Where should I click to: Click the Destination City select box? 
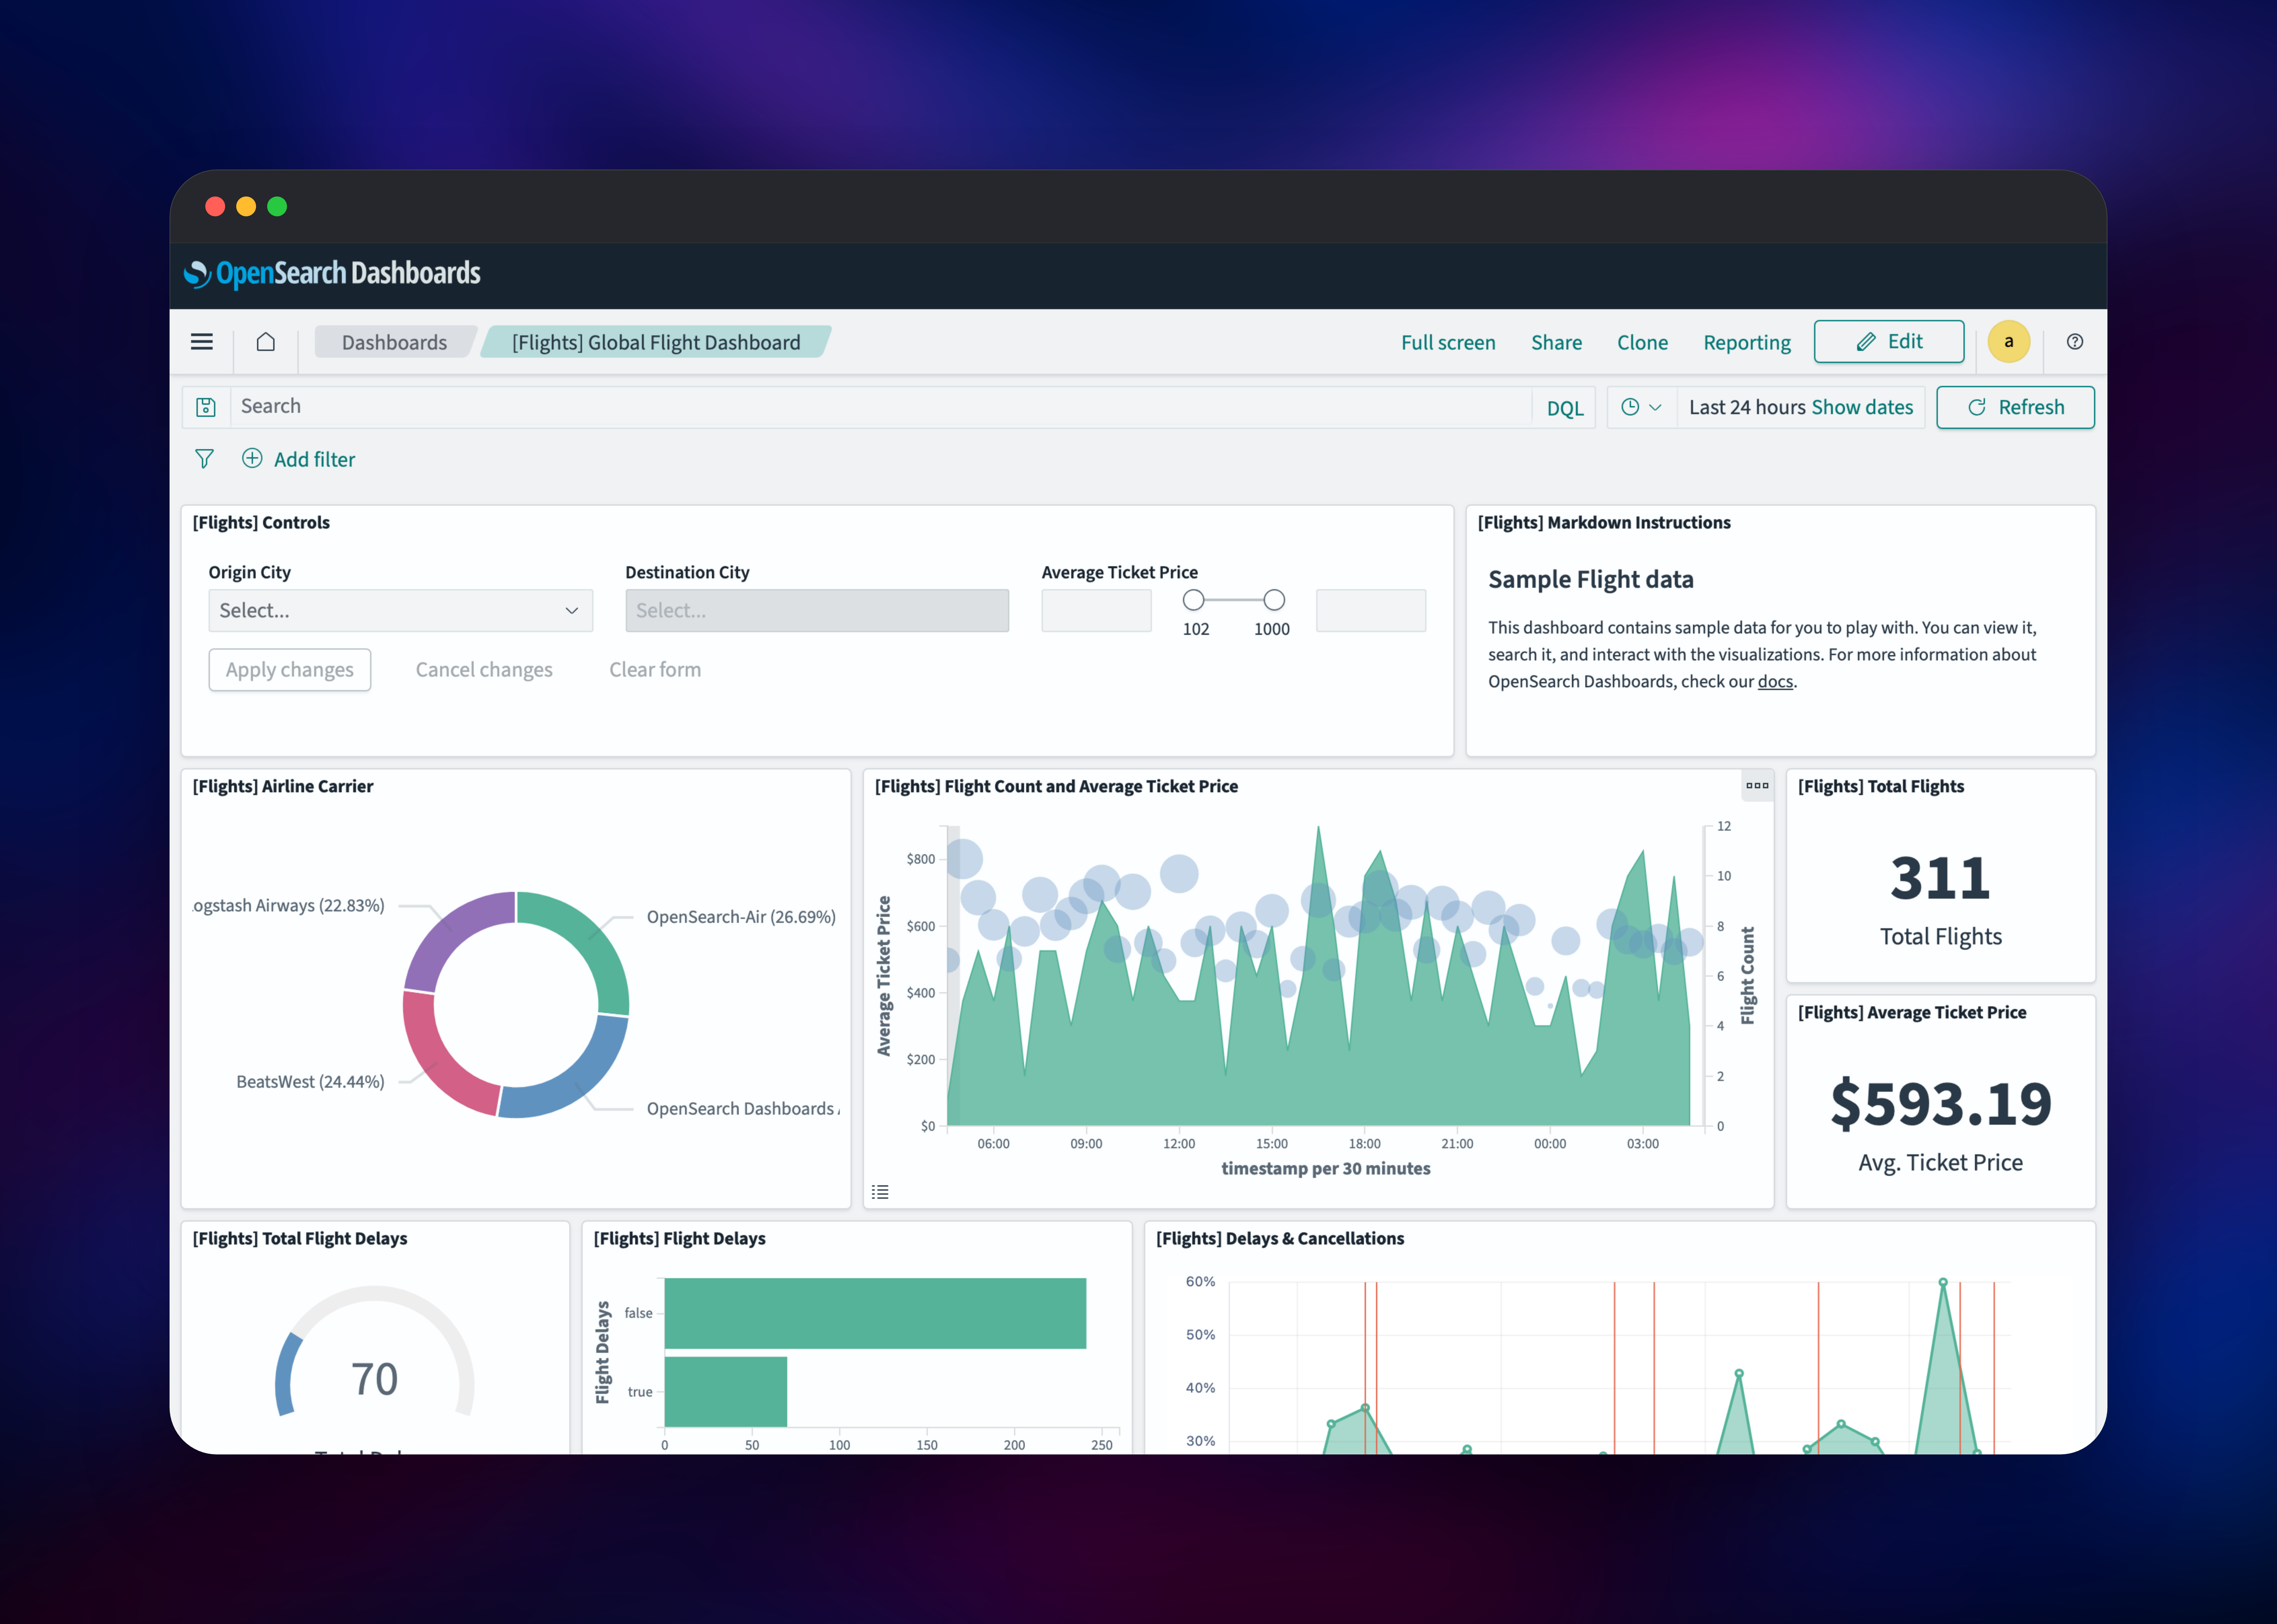coord(817,611)
